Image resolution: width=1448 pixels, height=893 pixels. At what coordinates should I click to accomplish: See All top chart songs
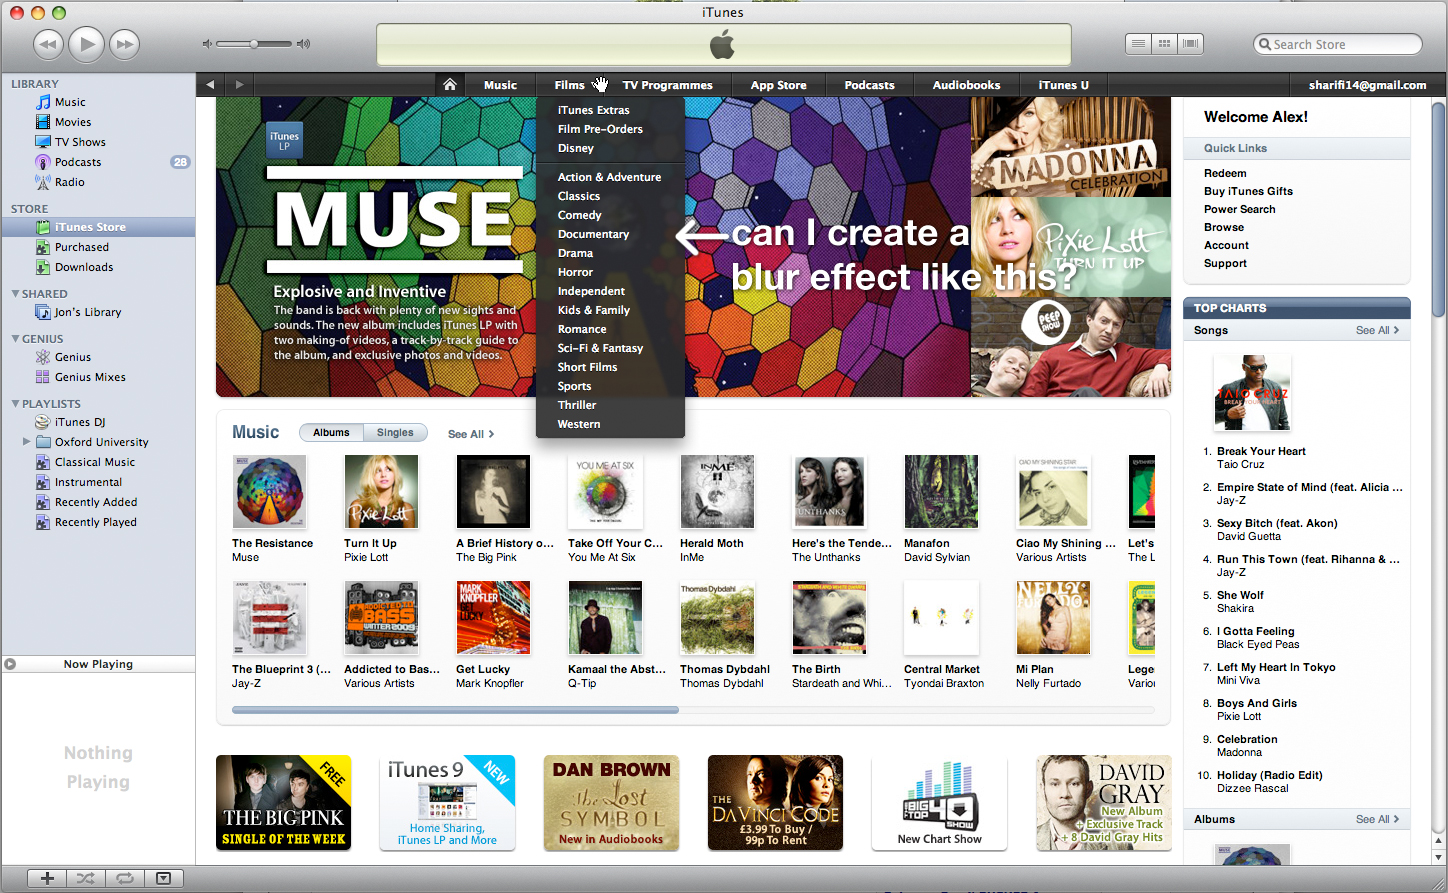coord(1377,330)
